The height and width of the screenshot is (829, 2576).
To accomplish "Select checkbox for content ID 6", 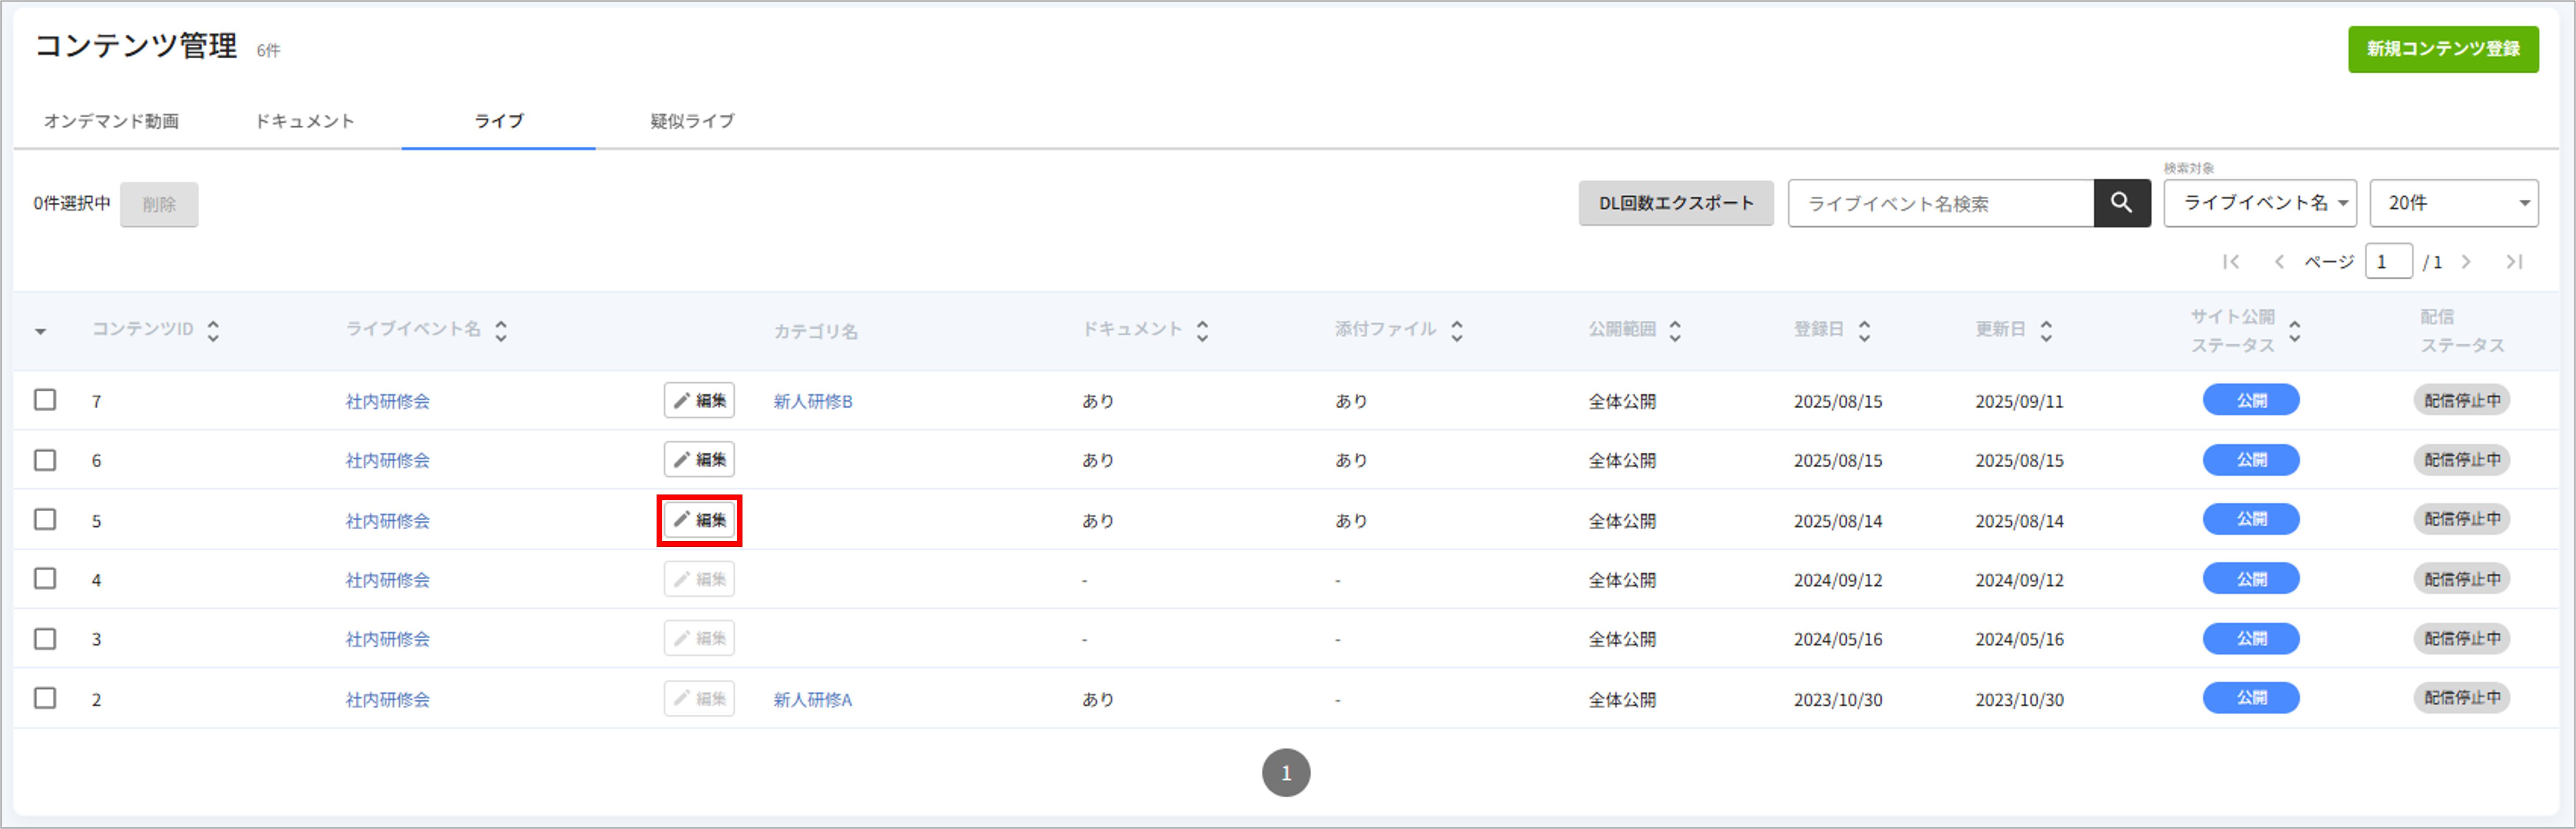I will [x=45, y=460].
